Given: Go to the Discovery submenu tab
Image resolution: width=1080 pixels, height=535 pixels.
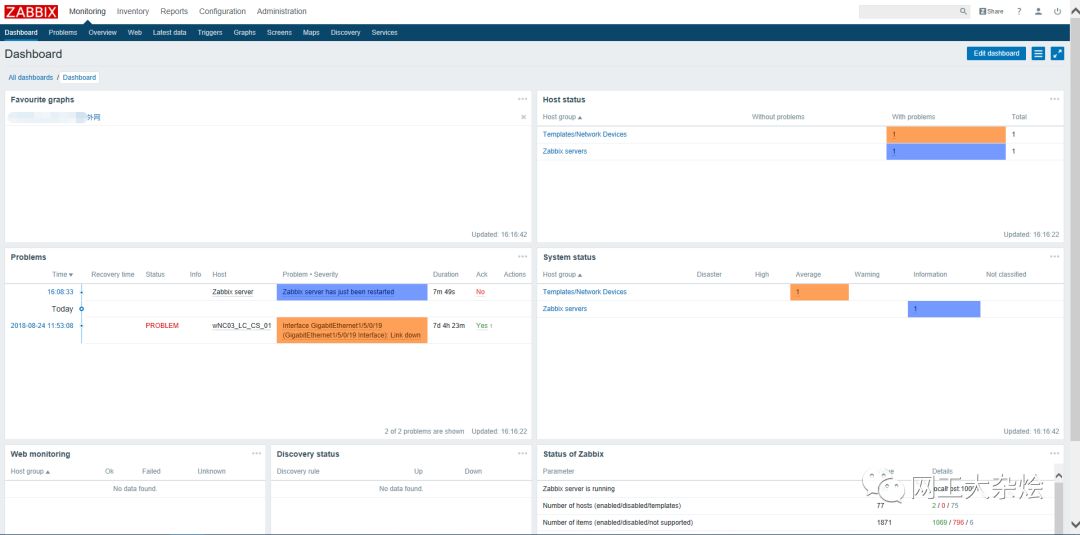Looking at the screenshot, I should pyautogui.click(x=345, y=32).
